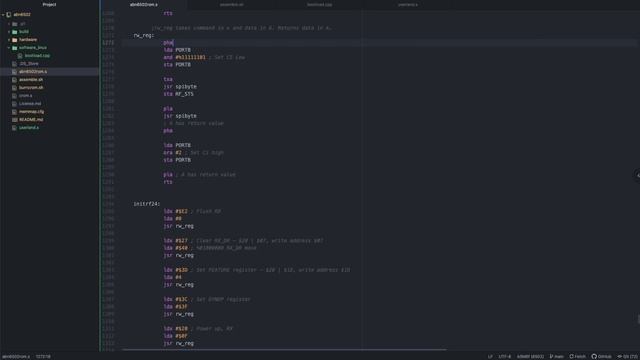The width and height of the screenshot is (640, 360).
Task: Open assemble.sh from the project tree
Action: click(x=31, y=80)
